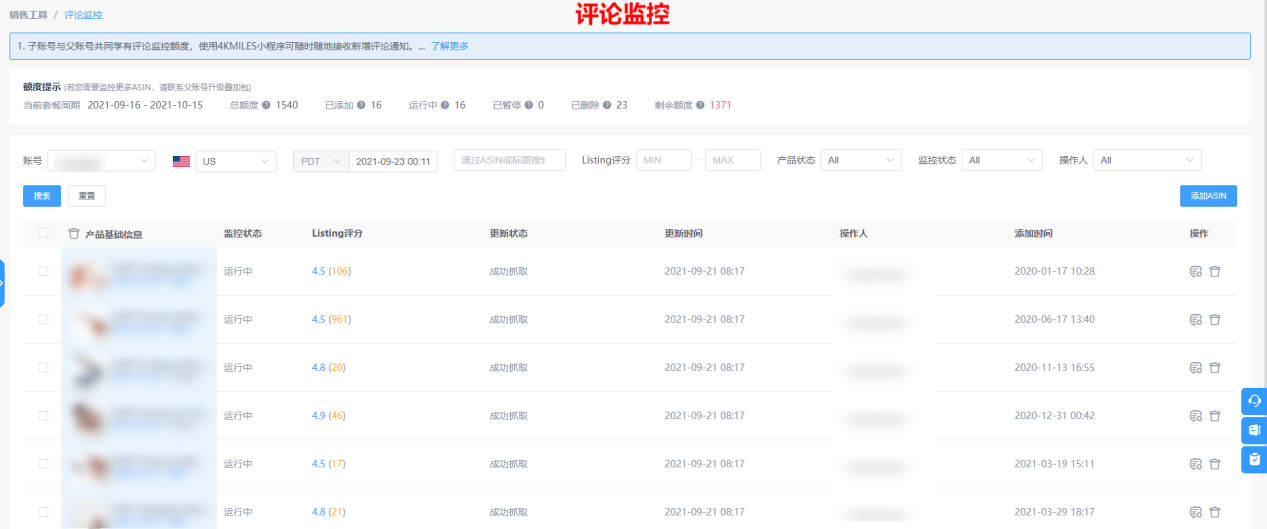The height and width of the screenshot is (529, 1267).
Task: Click the book guide floating icon
Action: [1254, 430]
